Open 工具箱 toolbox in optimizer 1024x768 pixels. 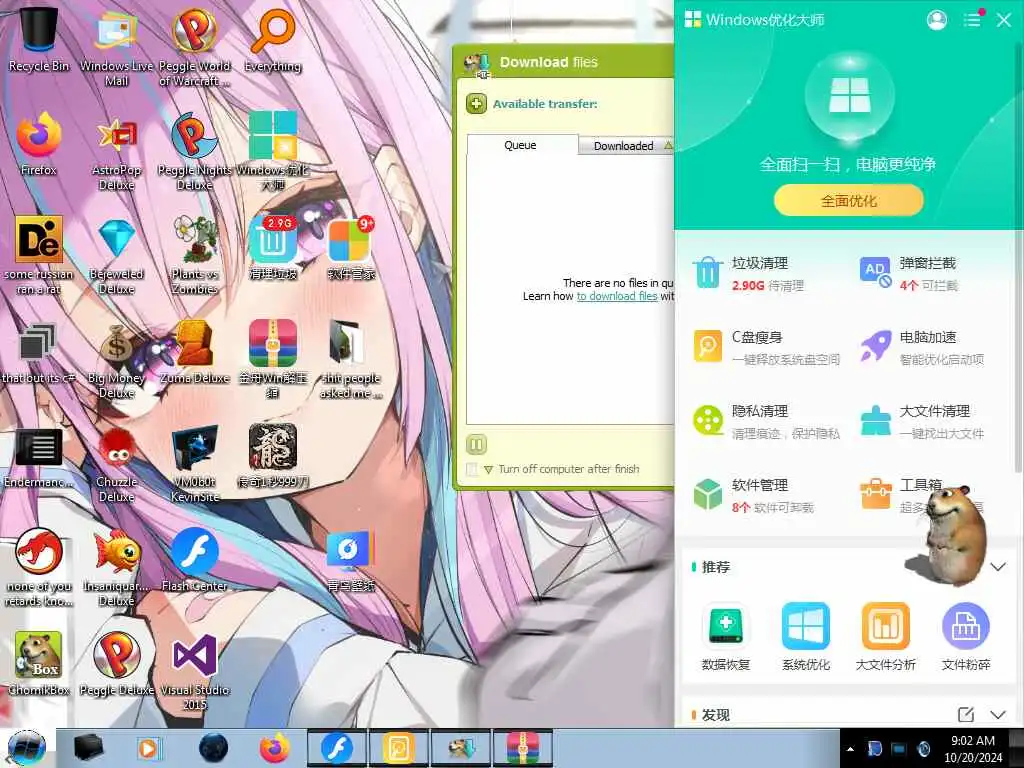click(x=901, y=494)
